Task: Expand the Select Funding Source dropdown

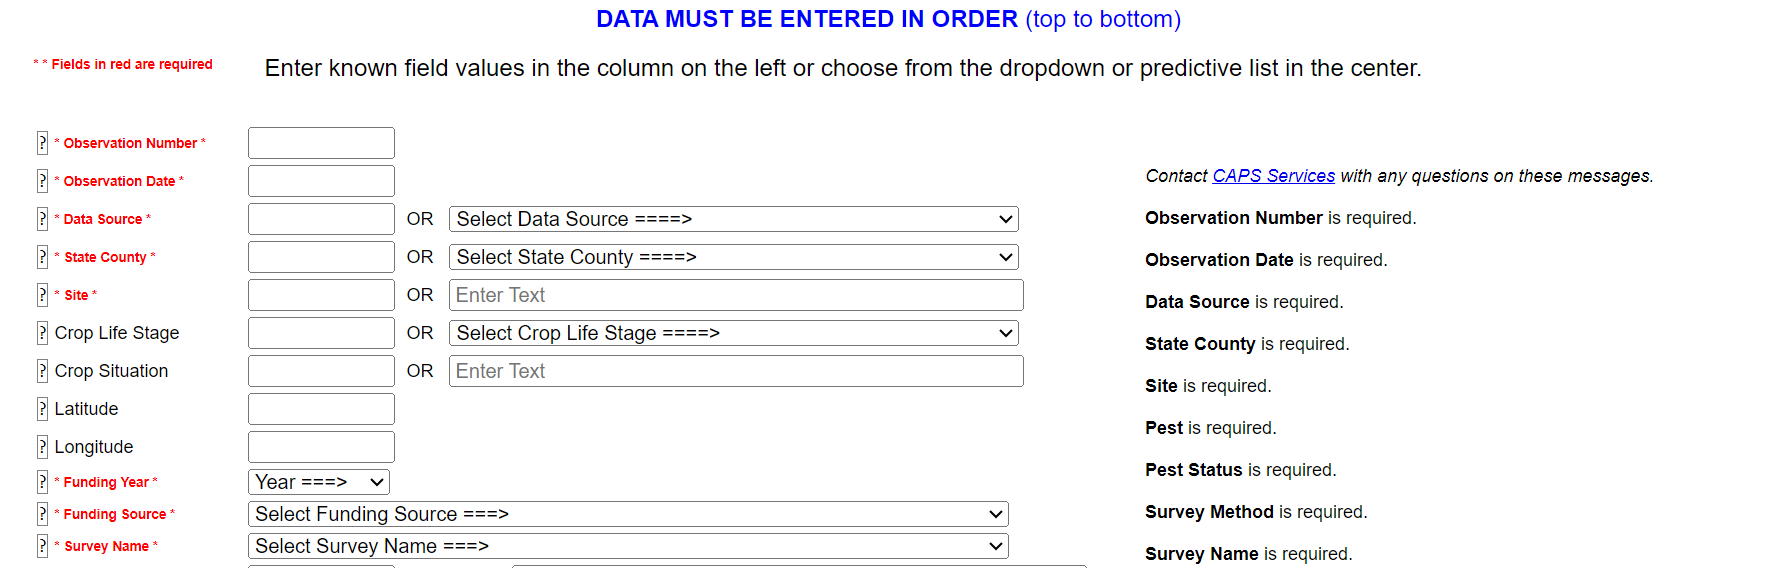Action: pos(628,514)
